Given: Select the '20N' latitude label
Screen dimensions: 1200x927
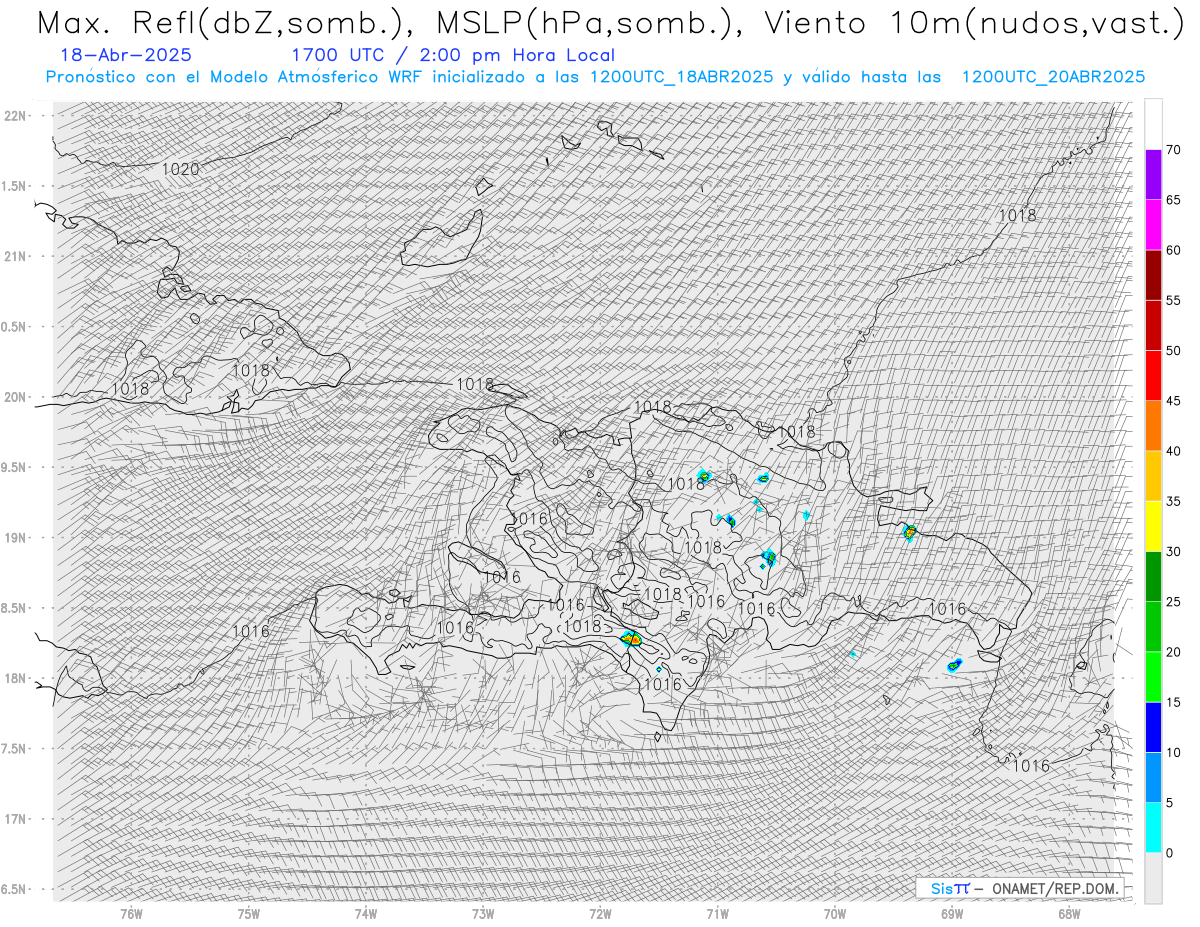Looking at the screenshot, I should [16, 397].
